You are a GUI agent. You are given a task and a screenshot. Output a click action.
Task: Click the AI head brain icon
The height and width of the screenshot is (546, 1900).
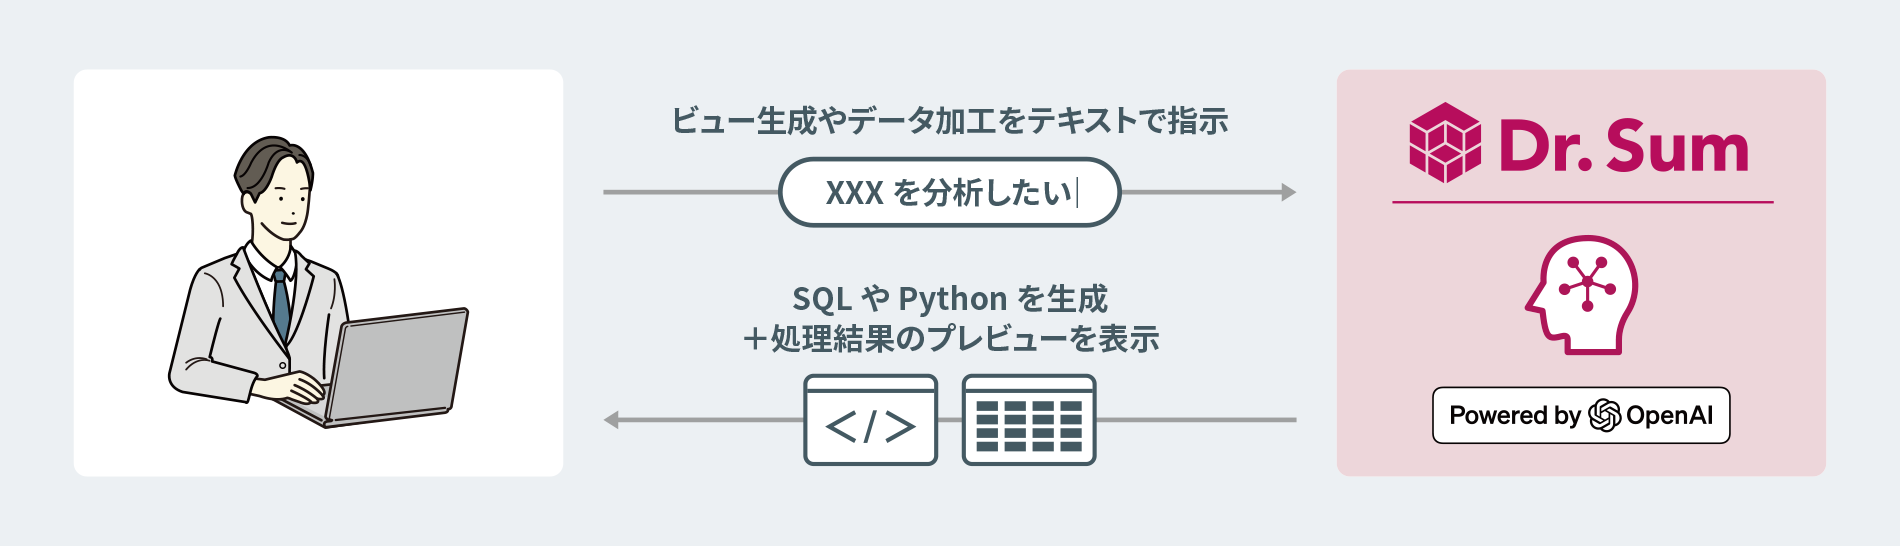point(1582,294)
